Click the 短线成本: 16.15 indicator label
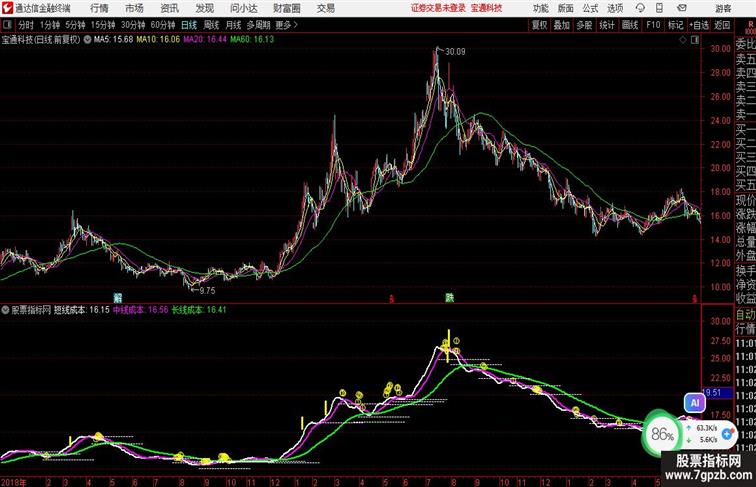 coord(81,310)
